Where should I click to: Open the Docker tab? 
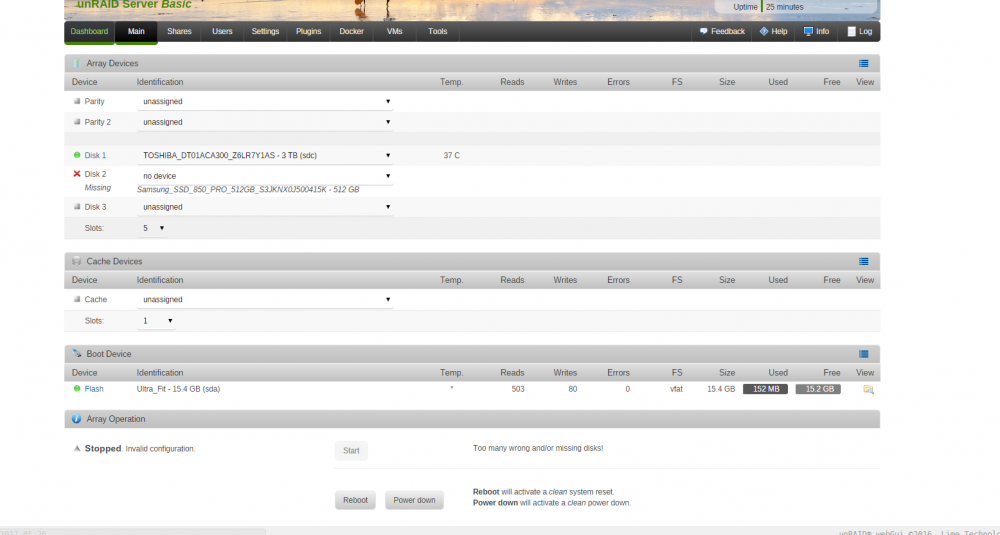click(351, 31)
